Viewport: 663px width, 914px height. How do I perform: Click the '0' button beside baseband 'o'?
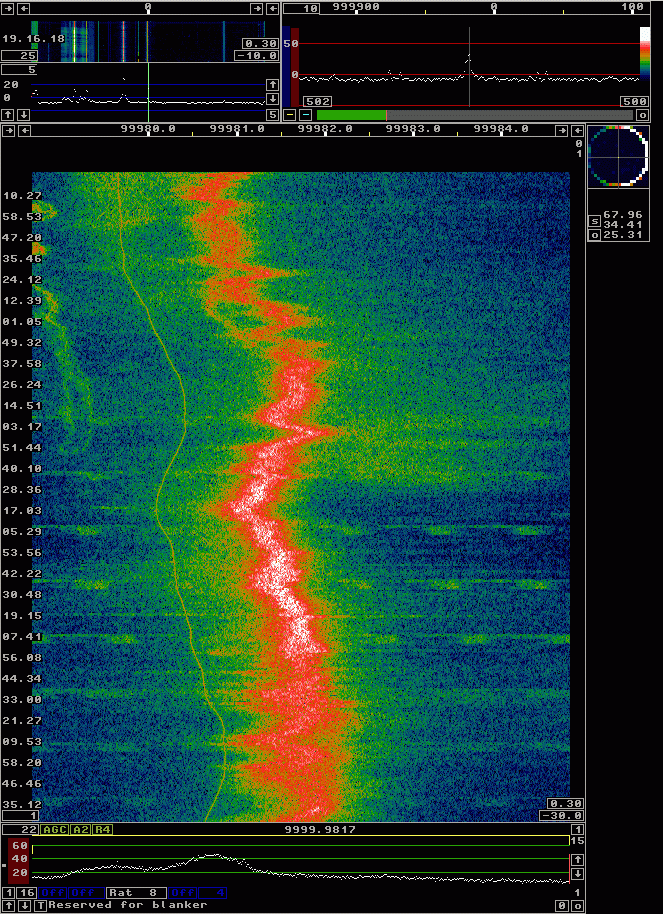tap(562, 906)
